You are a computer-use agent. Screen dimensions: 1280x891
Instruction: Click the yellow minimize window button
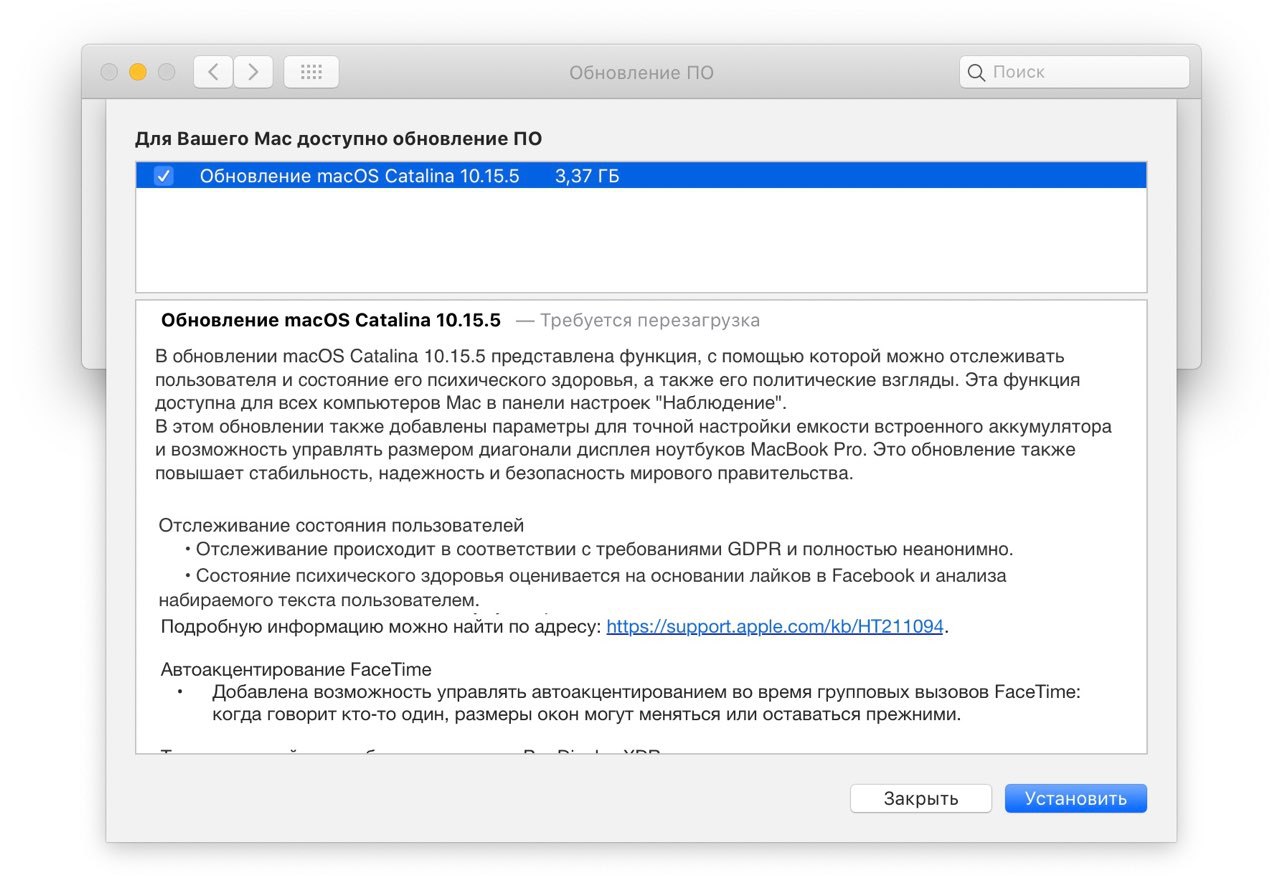(x=138, y=72)
